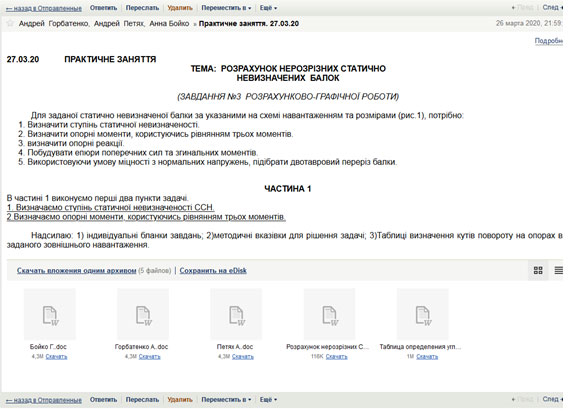The image size is (571, 411).
Task: Download Таблица определения file via Скачать
Action: click(x=427, y=357)
